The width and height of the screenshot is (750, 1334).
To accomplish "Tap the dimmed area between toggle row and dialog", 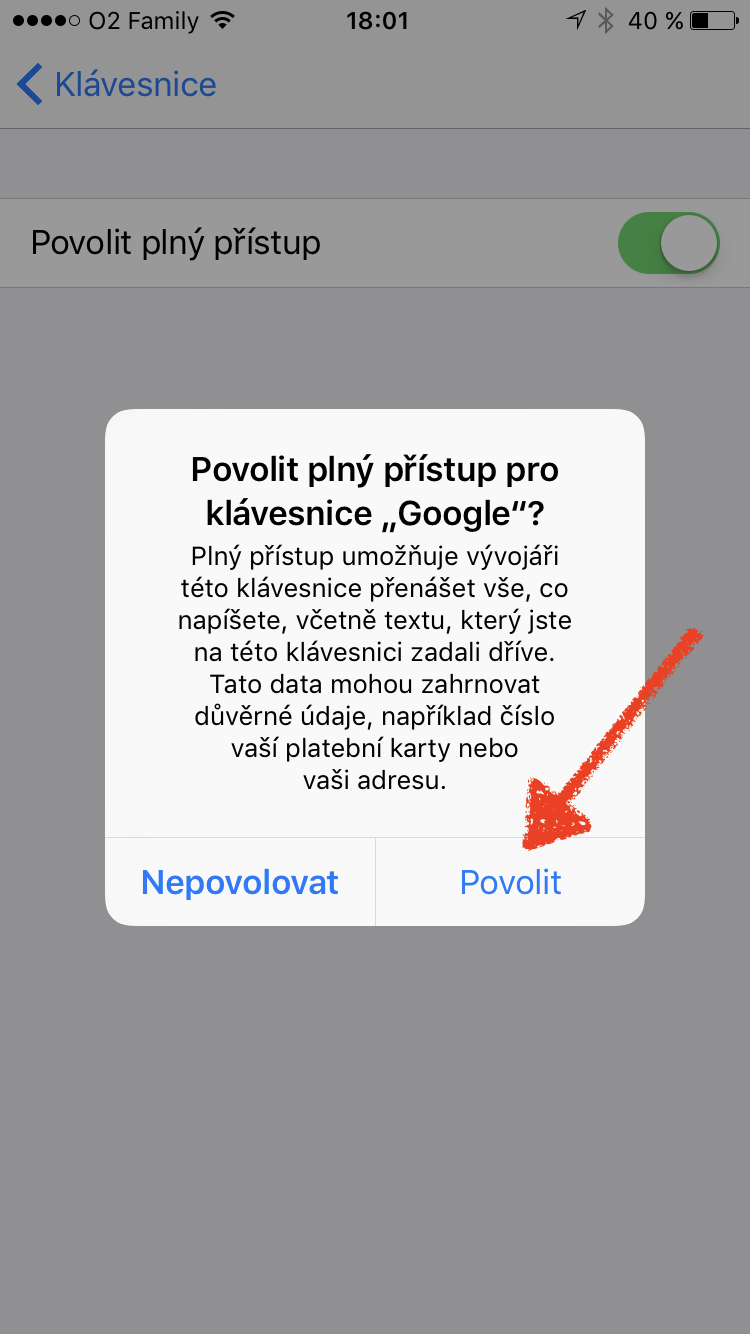I will coord(375,348).
